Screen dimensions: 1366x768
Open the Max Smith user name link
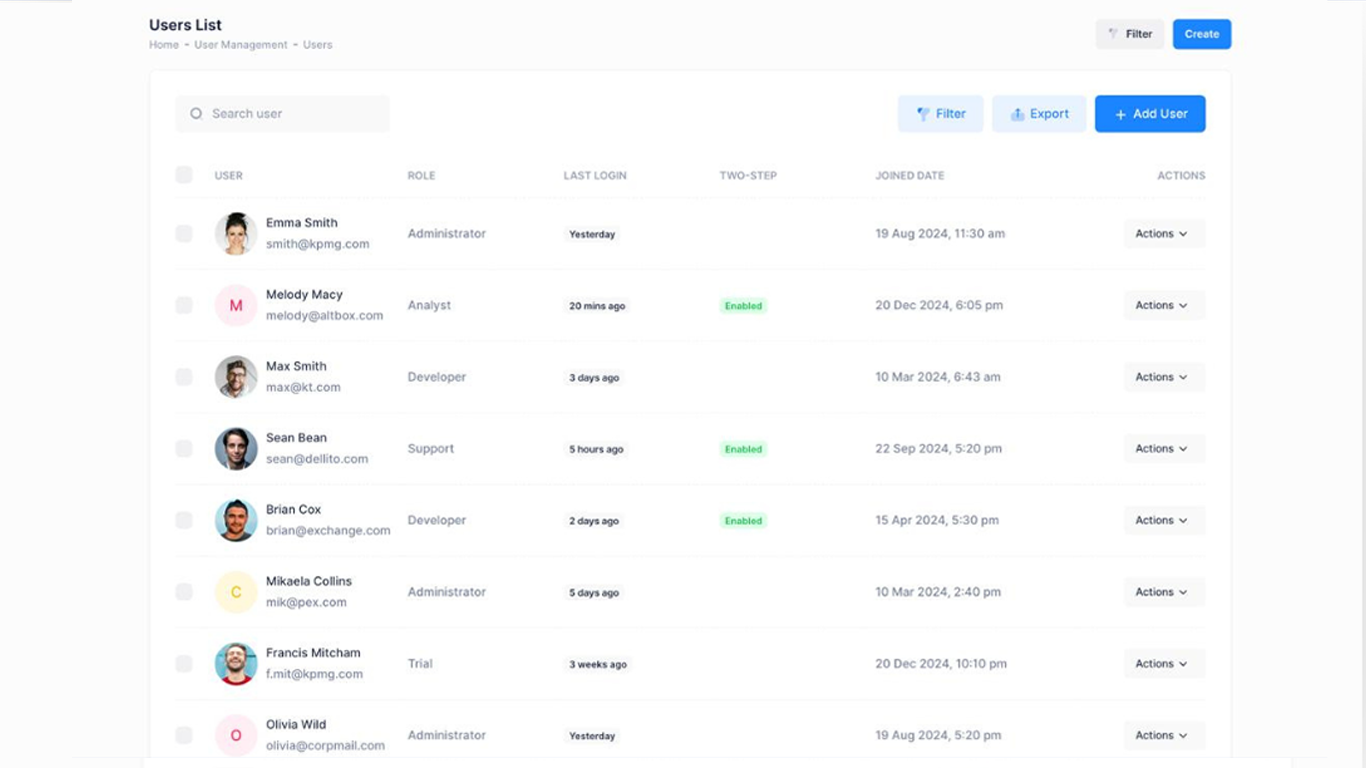point(296,366)
